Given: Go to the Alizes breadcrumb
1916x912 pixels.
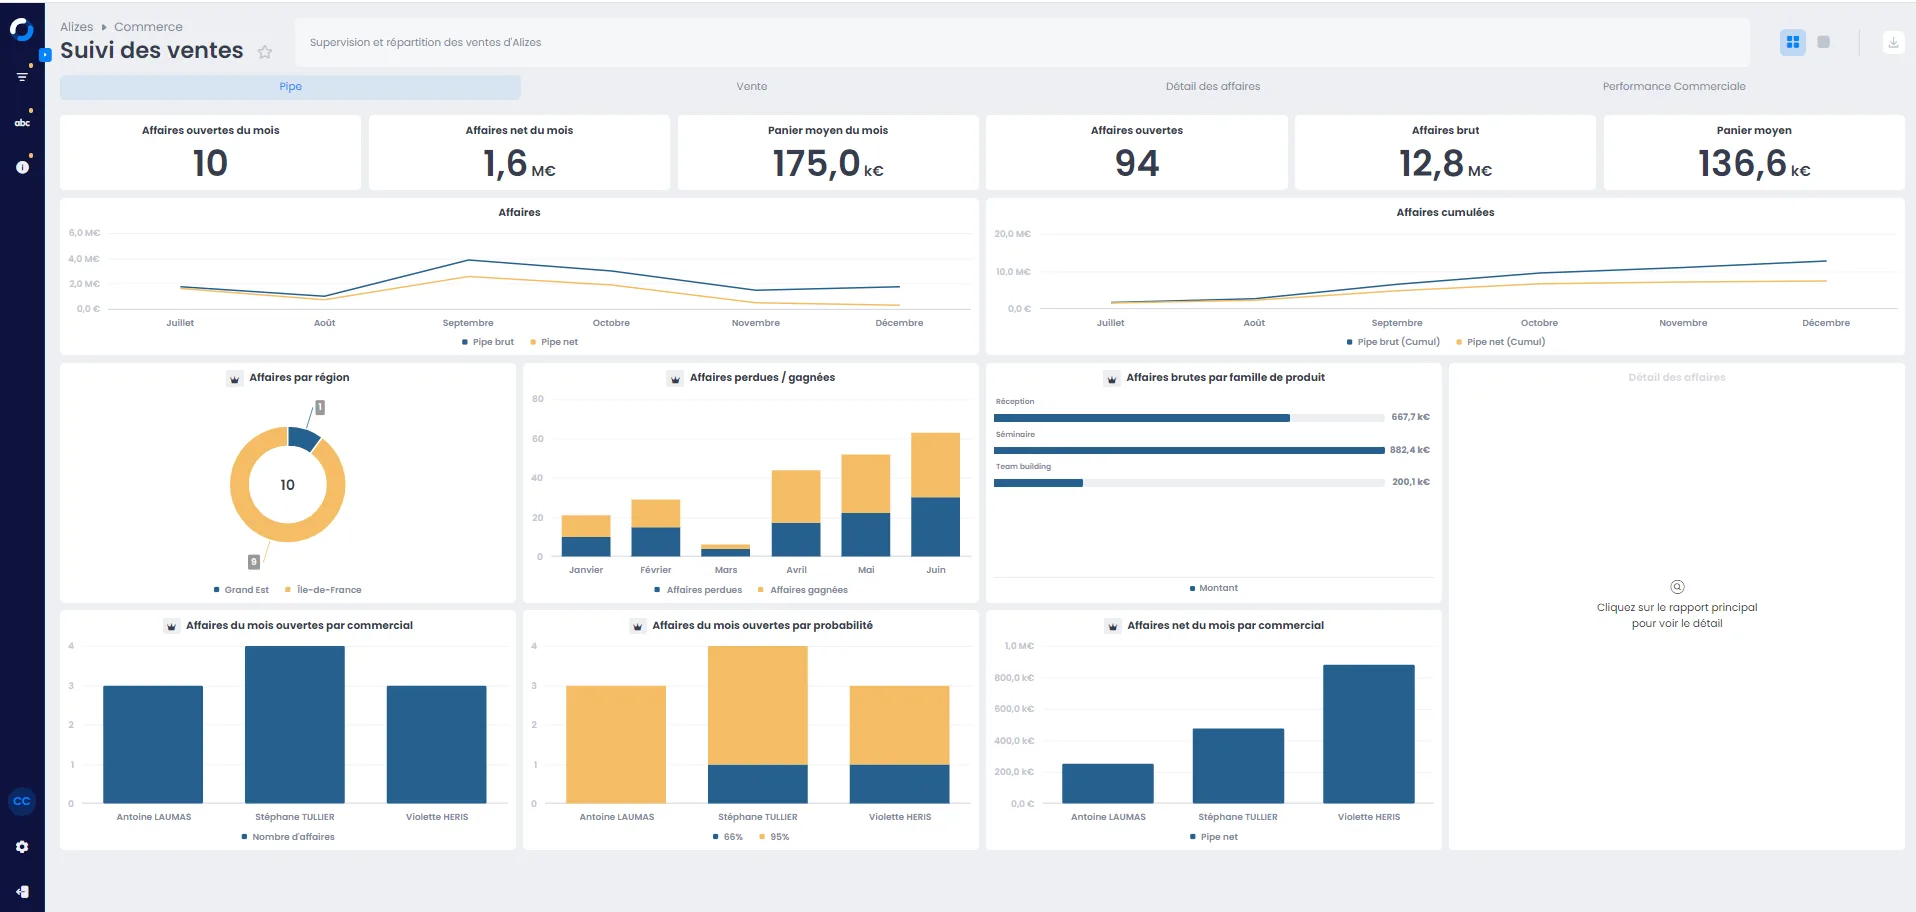Looking at the screenshot, I should coord(77,27).
